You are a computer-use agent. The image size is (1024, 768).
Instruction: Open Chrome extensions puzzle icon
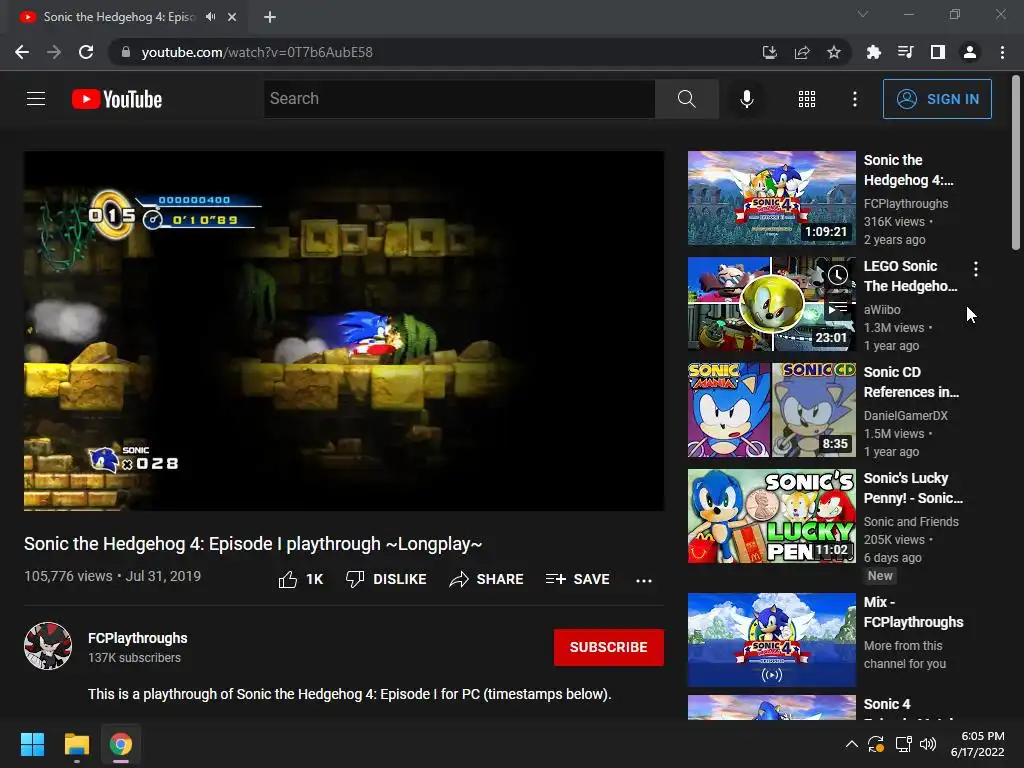[x=873, y=52]
